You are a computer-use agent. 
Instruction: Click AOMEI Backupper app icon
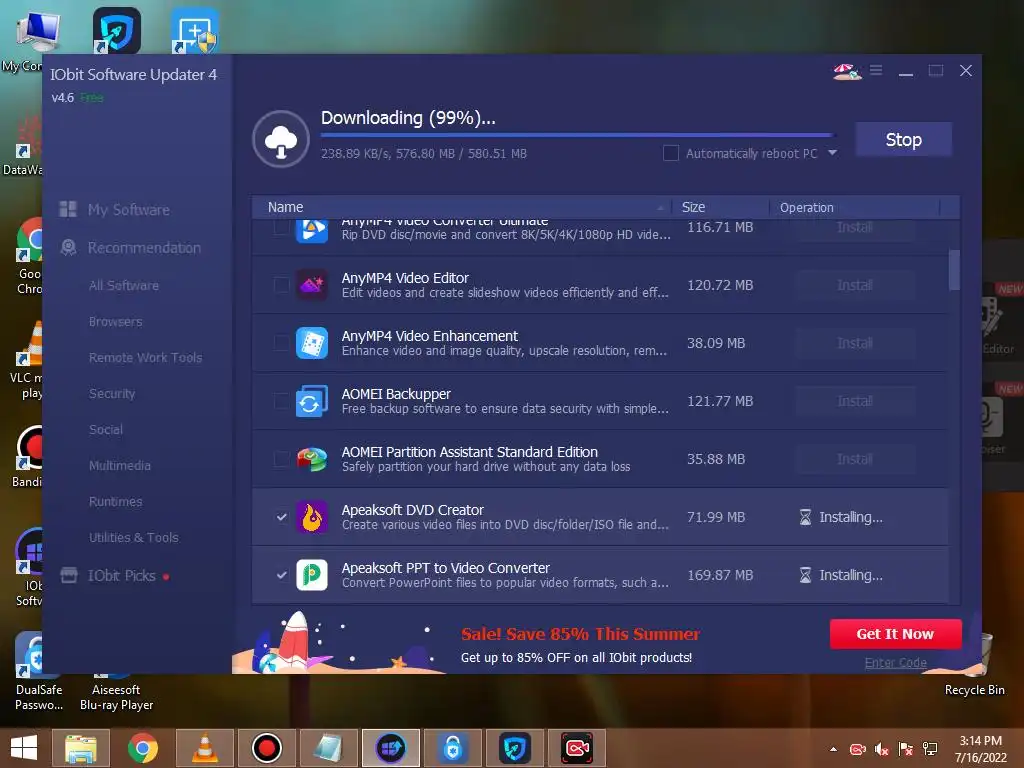tap(312, 401)
